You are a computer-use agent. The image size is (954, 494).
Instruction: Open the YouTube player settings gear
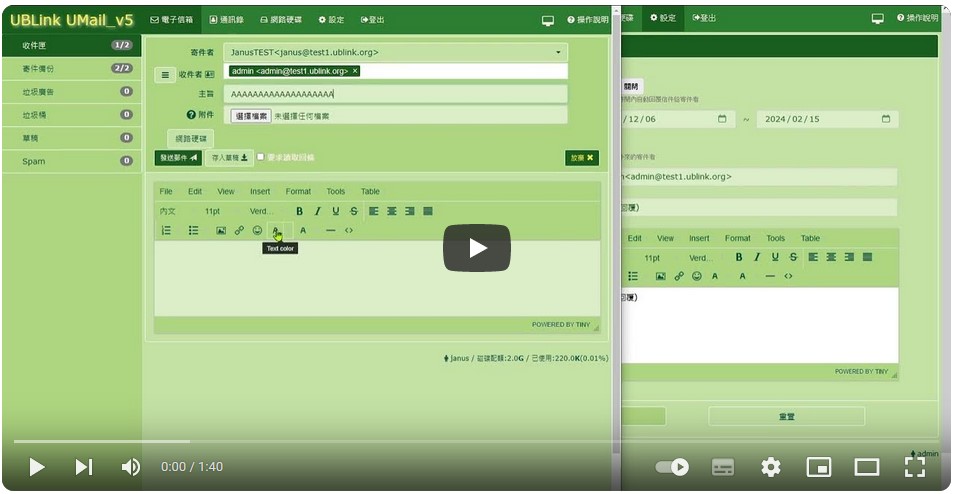click(x=770, y=467)
